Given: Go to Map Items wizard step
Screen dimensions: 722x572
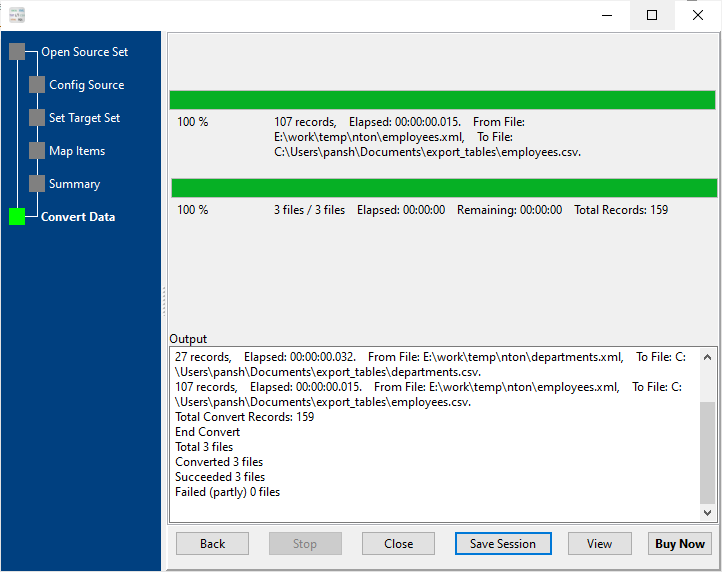Looking at the screenshot, I should pos(77,151).
